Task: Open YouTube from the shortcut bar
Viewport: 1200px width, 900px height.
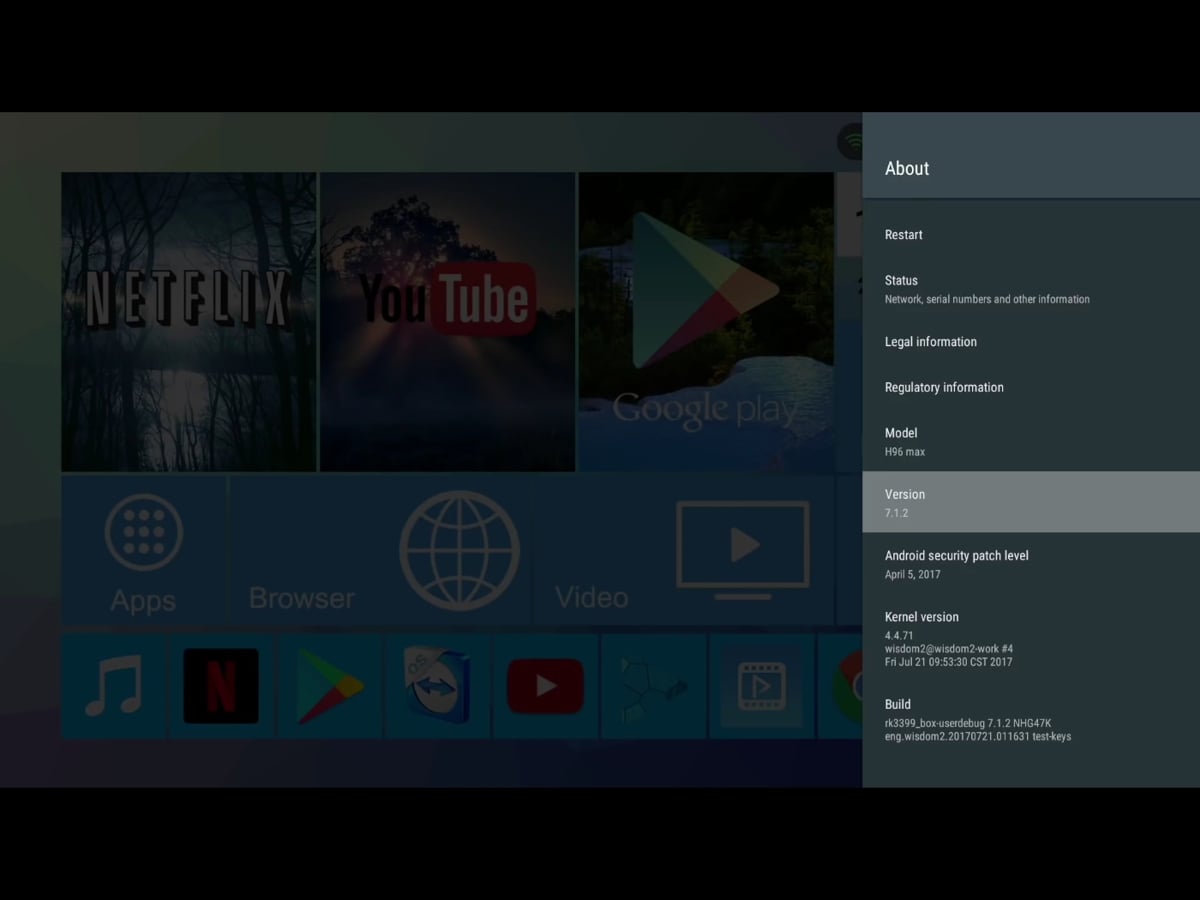Action: tap(545, 686)
